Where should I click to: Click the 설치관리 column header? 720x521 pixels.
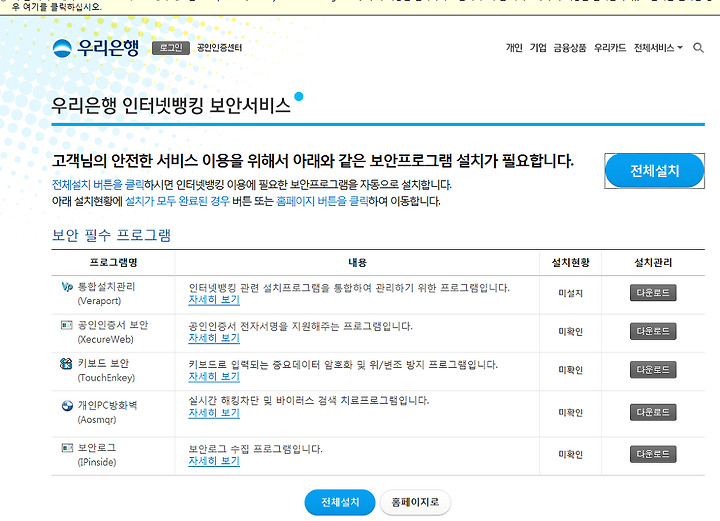tap(653, 263)
